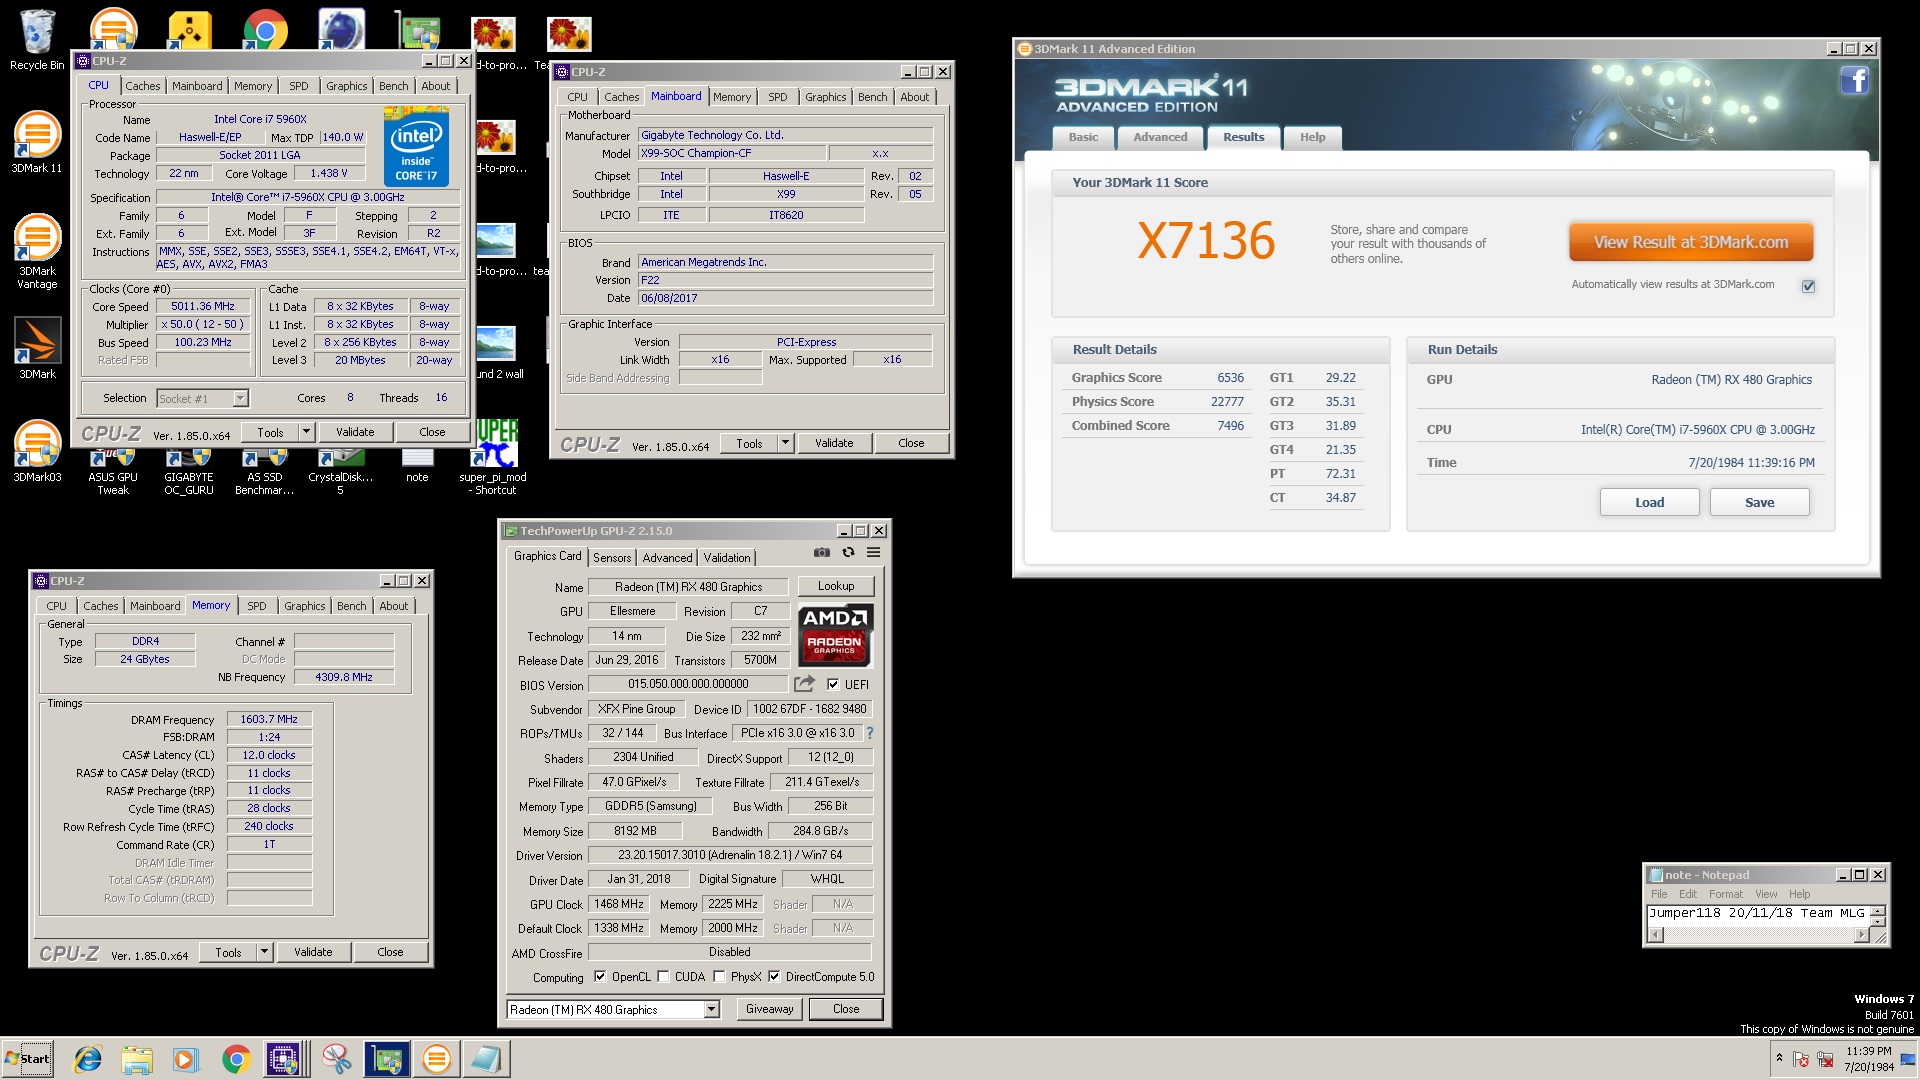Image resolution: width=1920 pixels, height=1080 pixels.
Task: Uncheck automatically view results at 3DMark.com
Action: (1808, 286)
